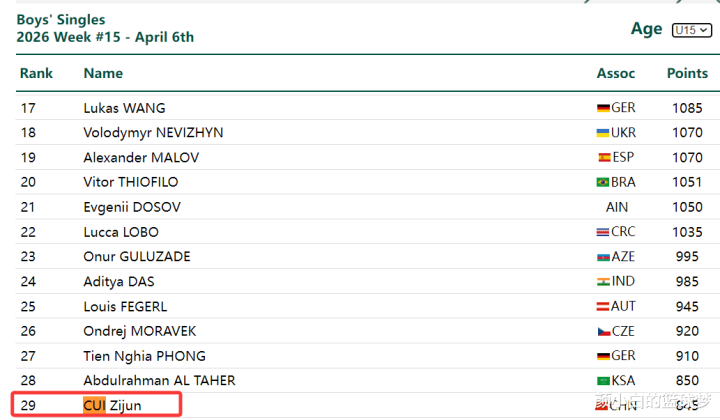Image resolution: width=720 pixels, height=420 pixels.
Task: Click Czech flag for Ondrej MORAVEK
Action: coord(603,331)
